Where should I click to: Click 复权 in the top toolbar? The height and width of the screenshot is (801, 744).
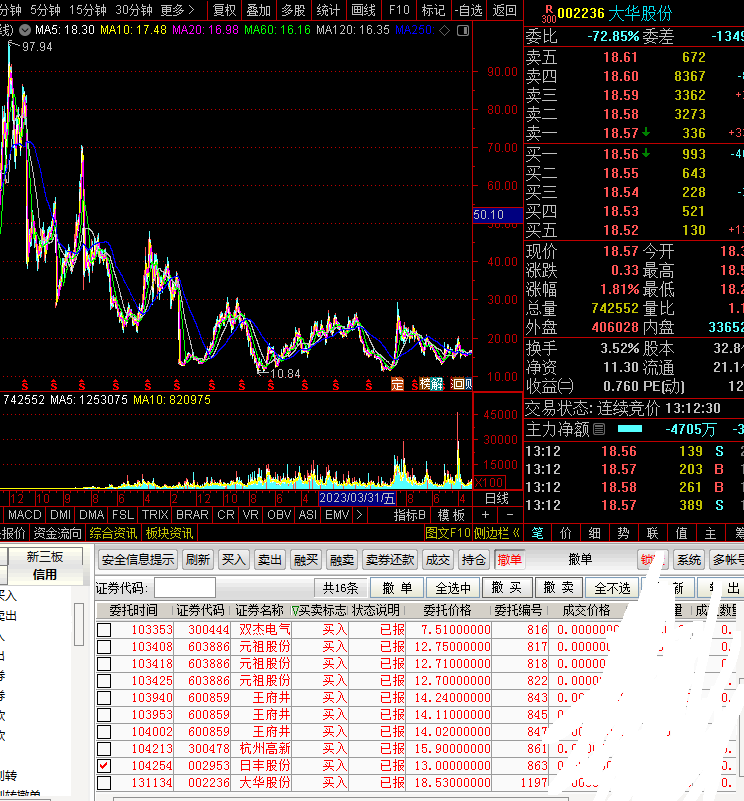225,10
